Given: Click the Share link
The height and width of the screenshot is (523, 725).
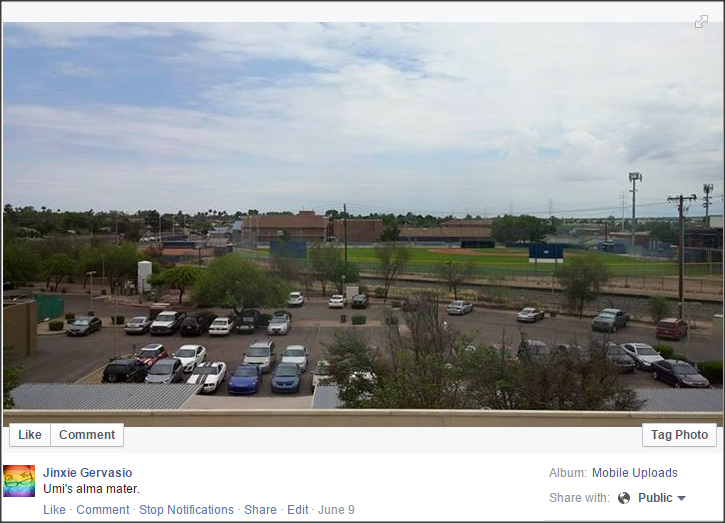Looking at the screenshot, I should pos(260,510).
